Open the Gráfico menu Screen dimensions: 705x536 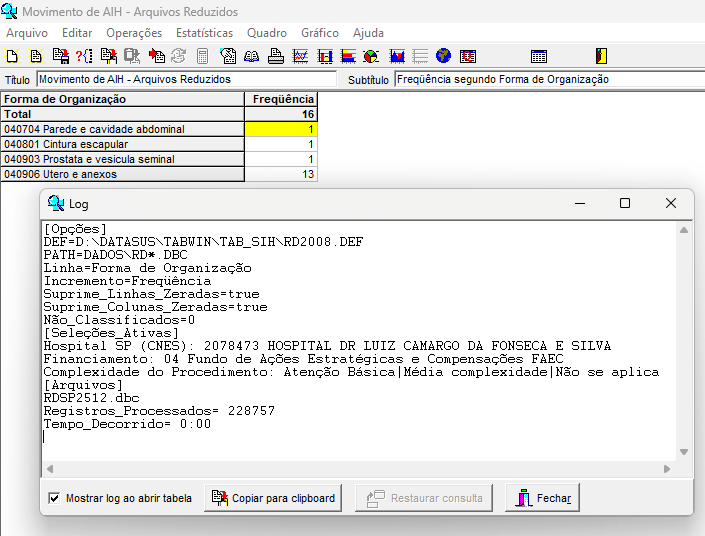click(320, 33)
